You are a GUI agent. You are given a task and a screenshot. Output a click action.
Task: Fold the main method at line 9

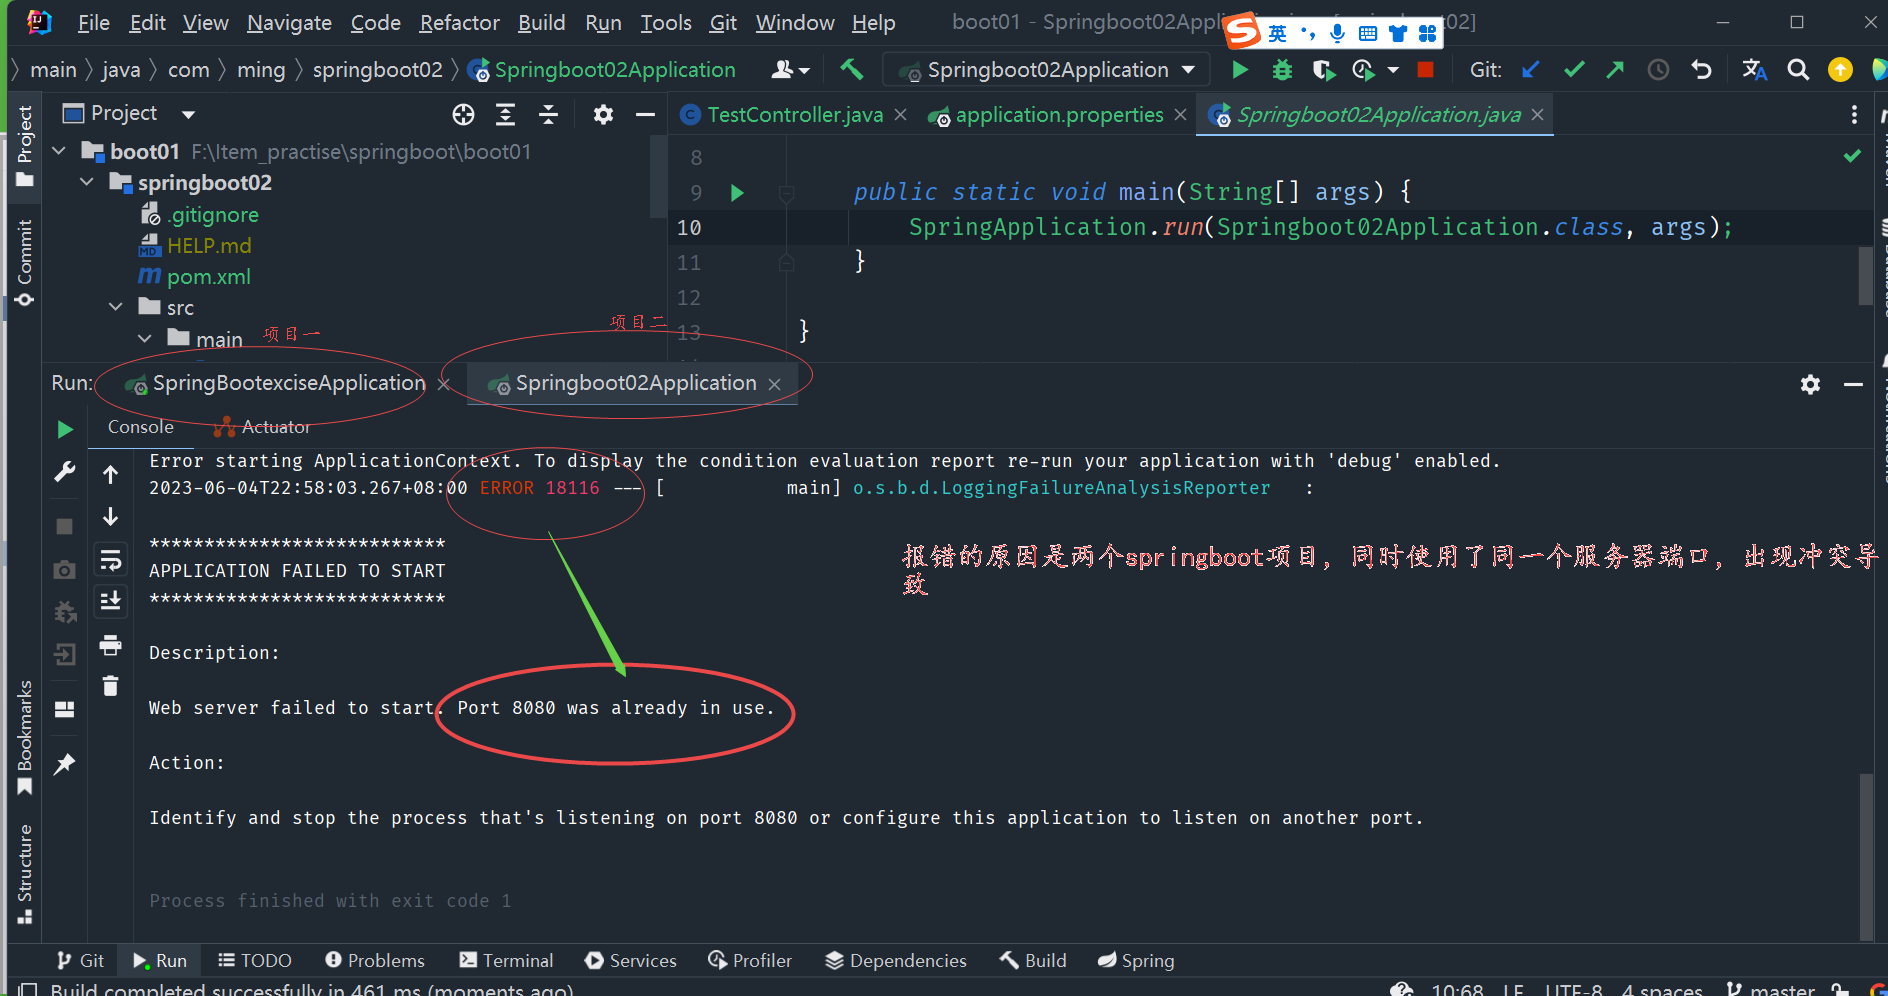pos(787,193)
